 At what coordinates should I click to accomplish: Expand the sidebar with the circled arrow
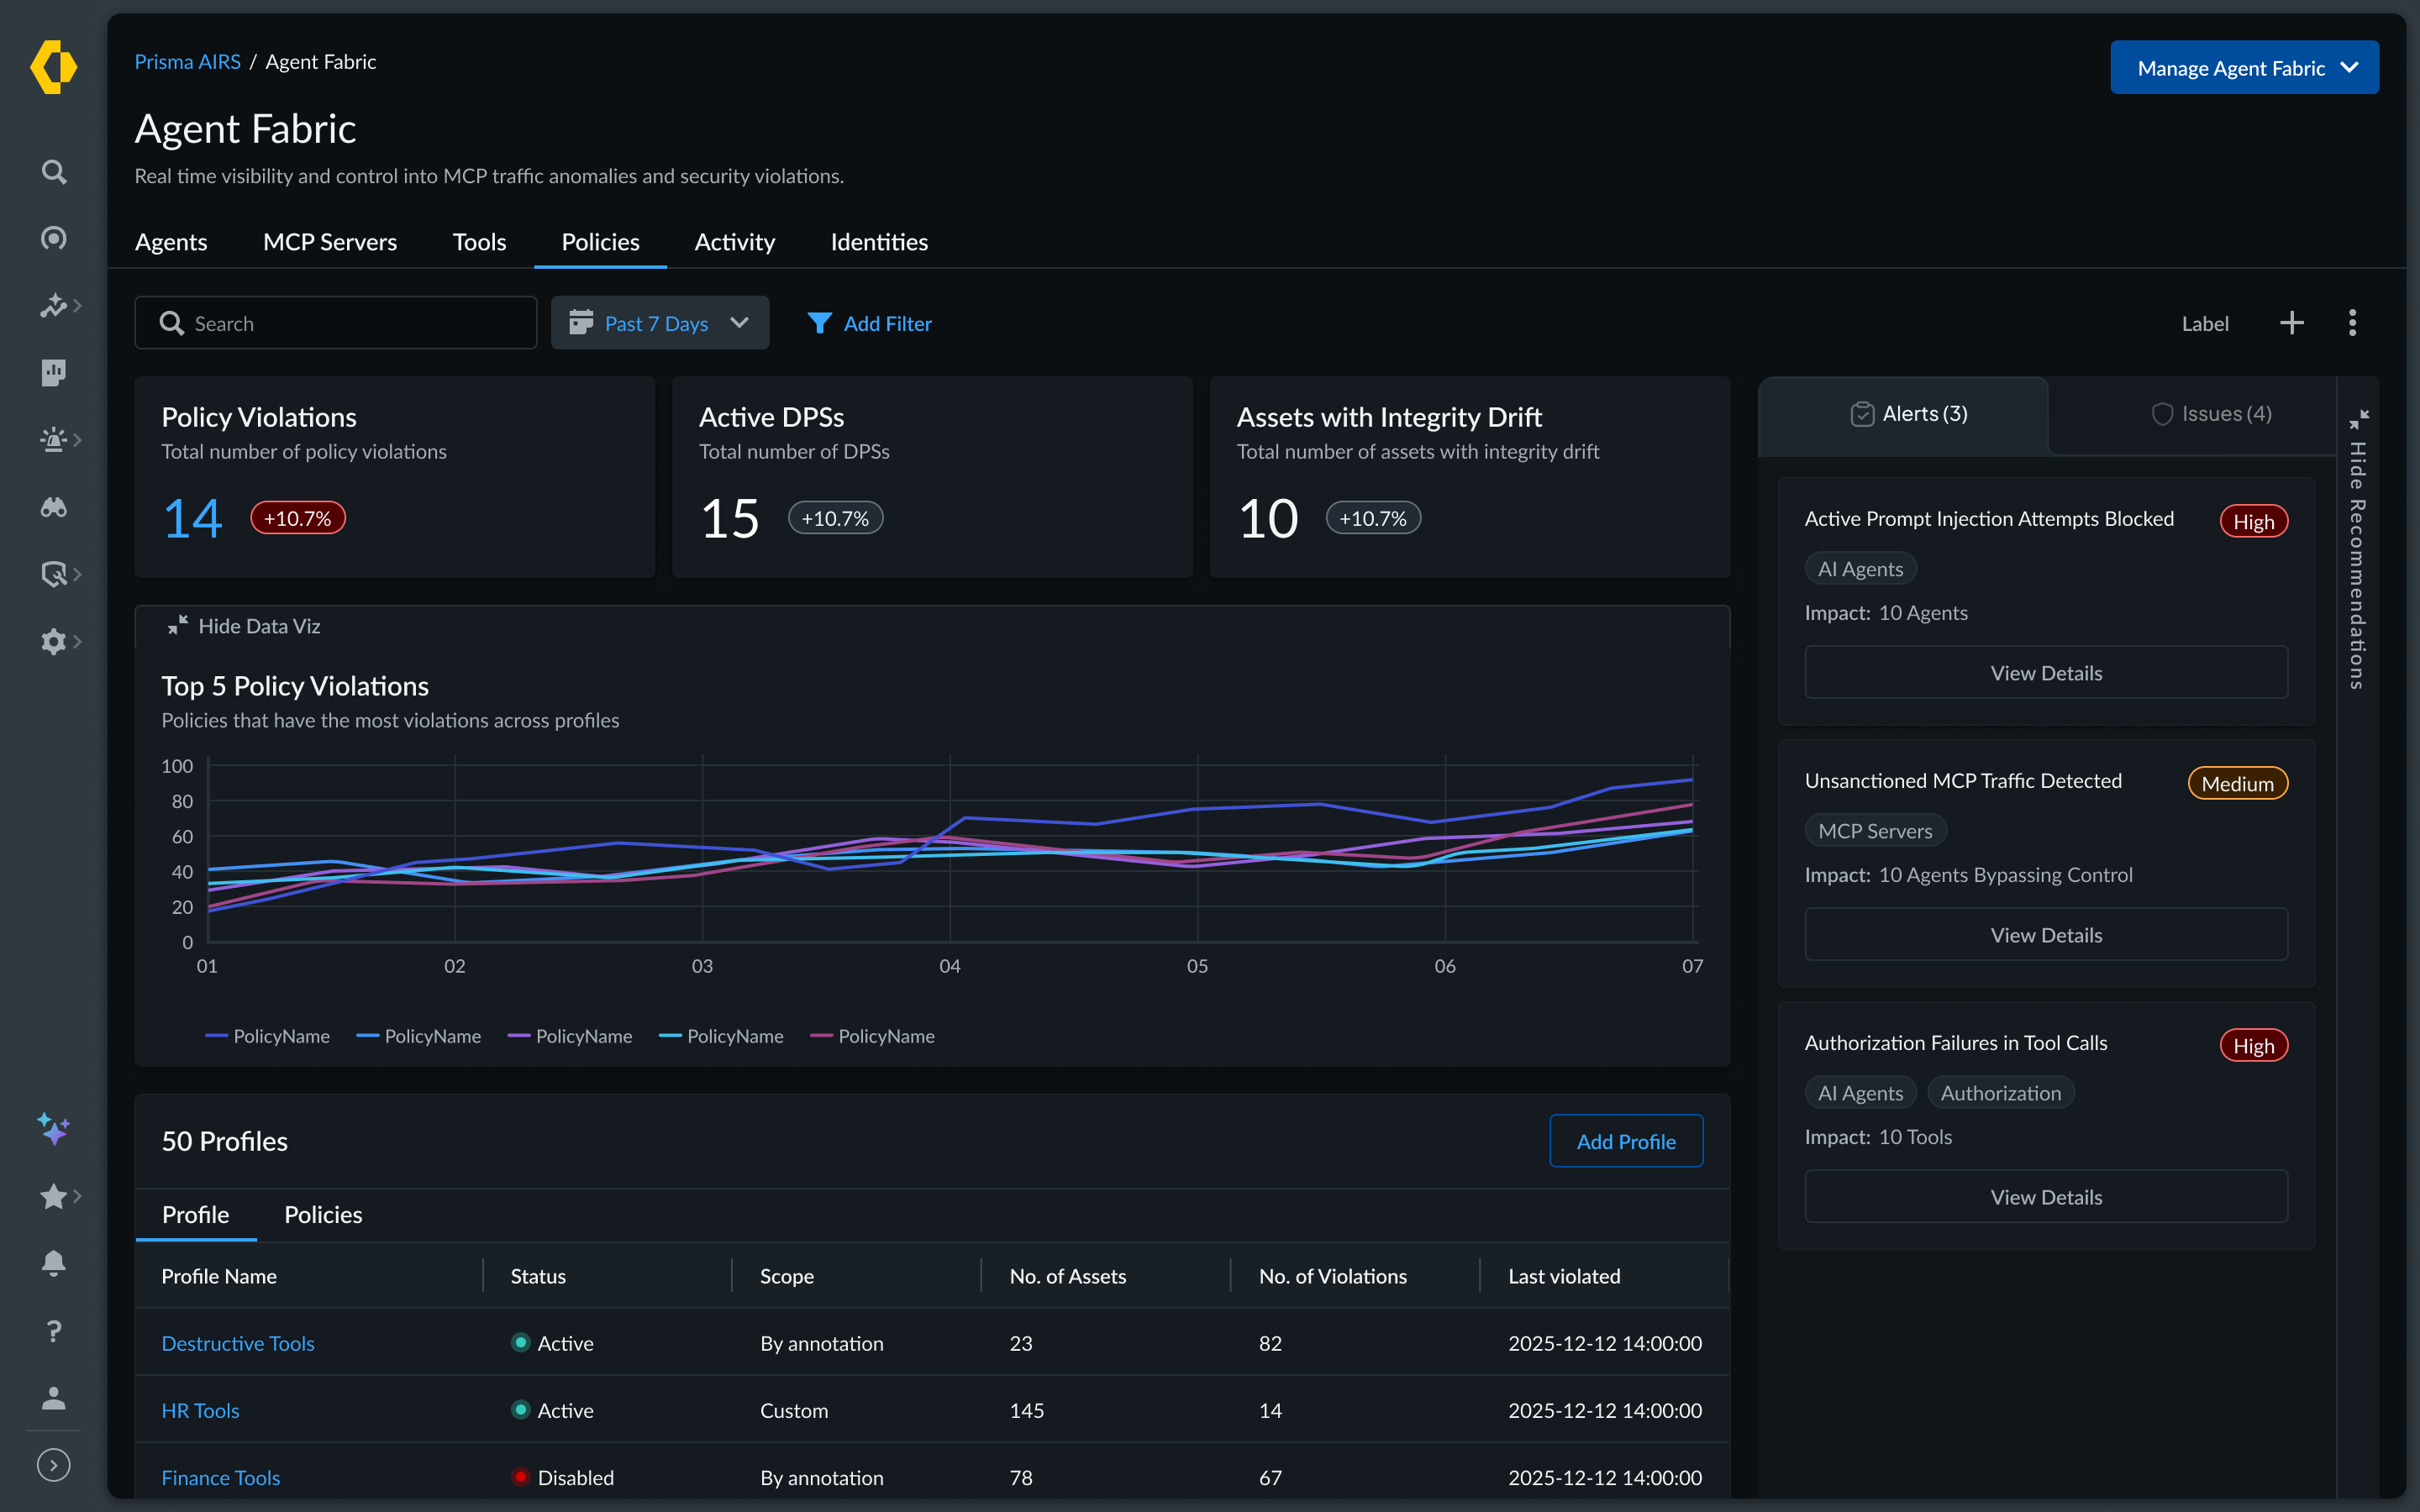tap(54, 1465)
